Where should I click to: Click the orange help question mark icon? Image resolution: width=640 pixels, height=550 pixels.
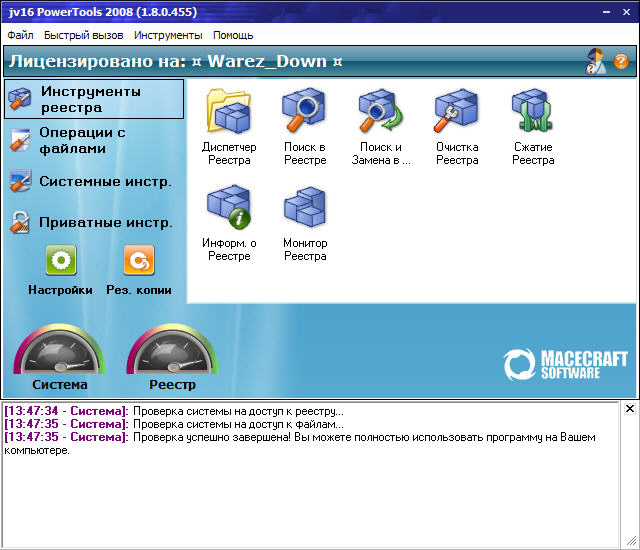coord(621,61)
